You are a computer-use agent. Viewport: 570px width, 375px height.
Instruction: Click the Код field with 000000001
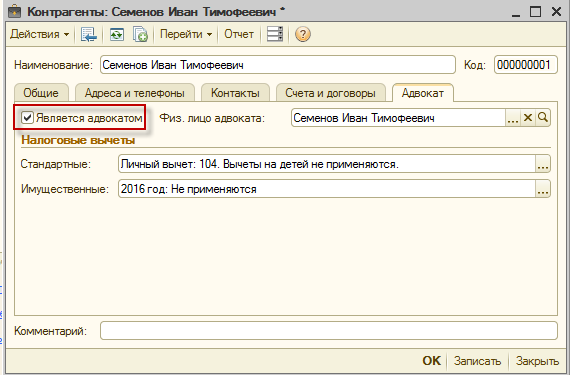[526, 65]
